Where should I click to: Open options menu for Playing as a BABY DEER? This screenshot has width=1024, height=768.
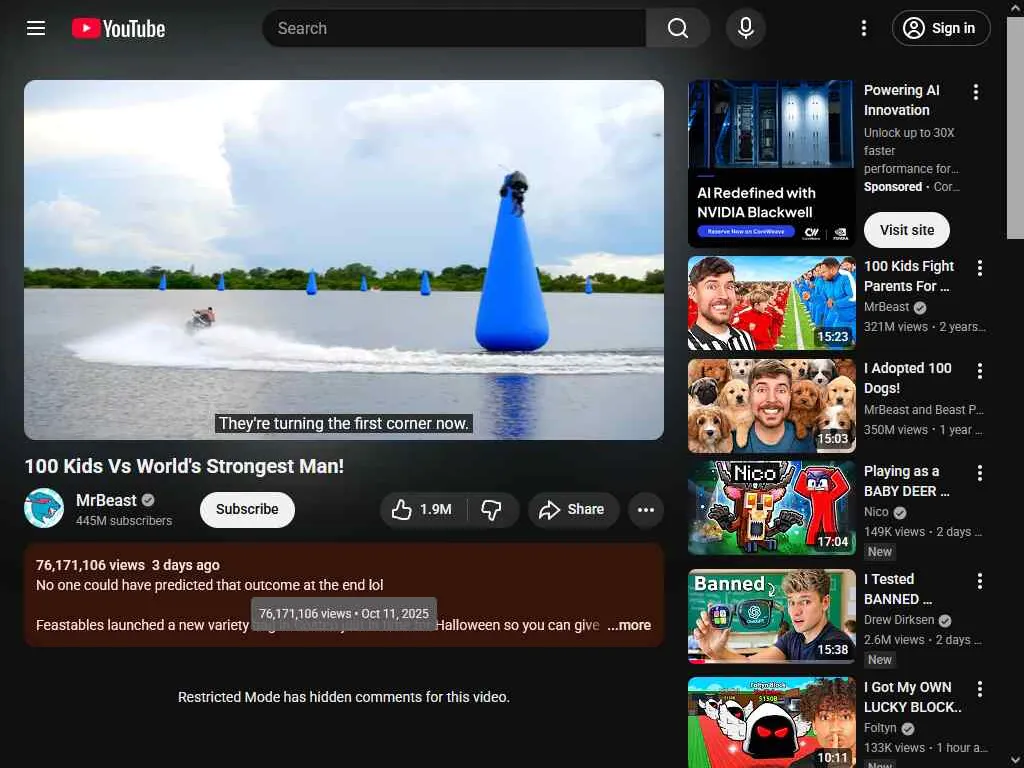980,473
